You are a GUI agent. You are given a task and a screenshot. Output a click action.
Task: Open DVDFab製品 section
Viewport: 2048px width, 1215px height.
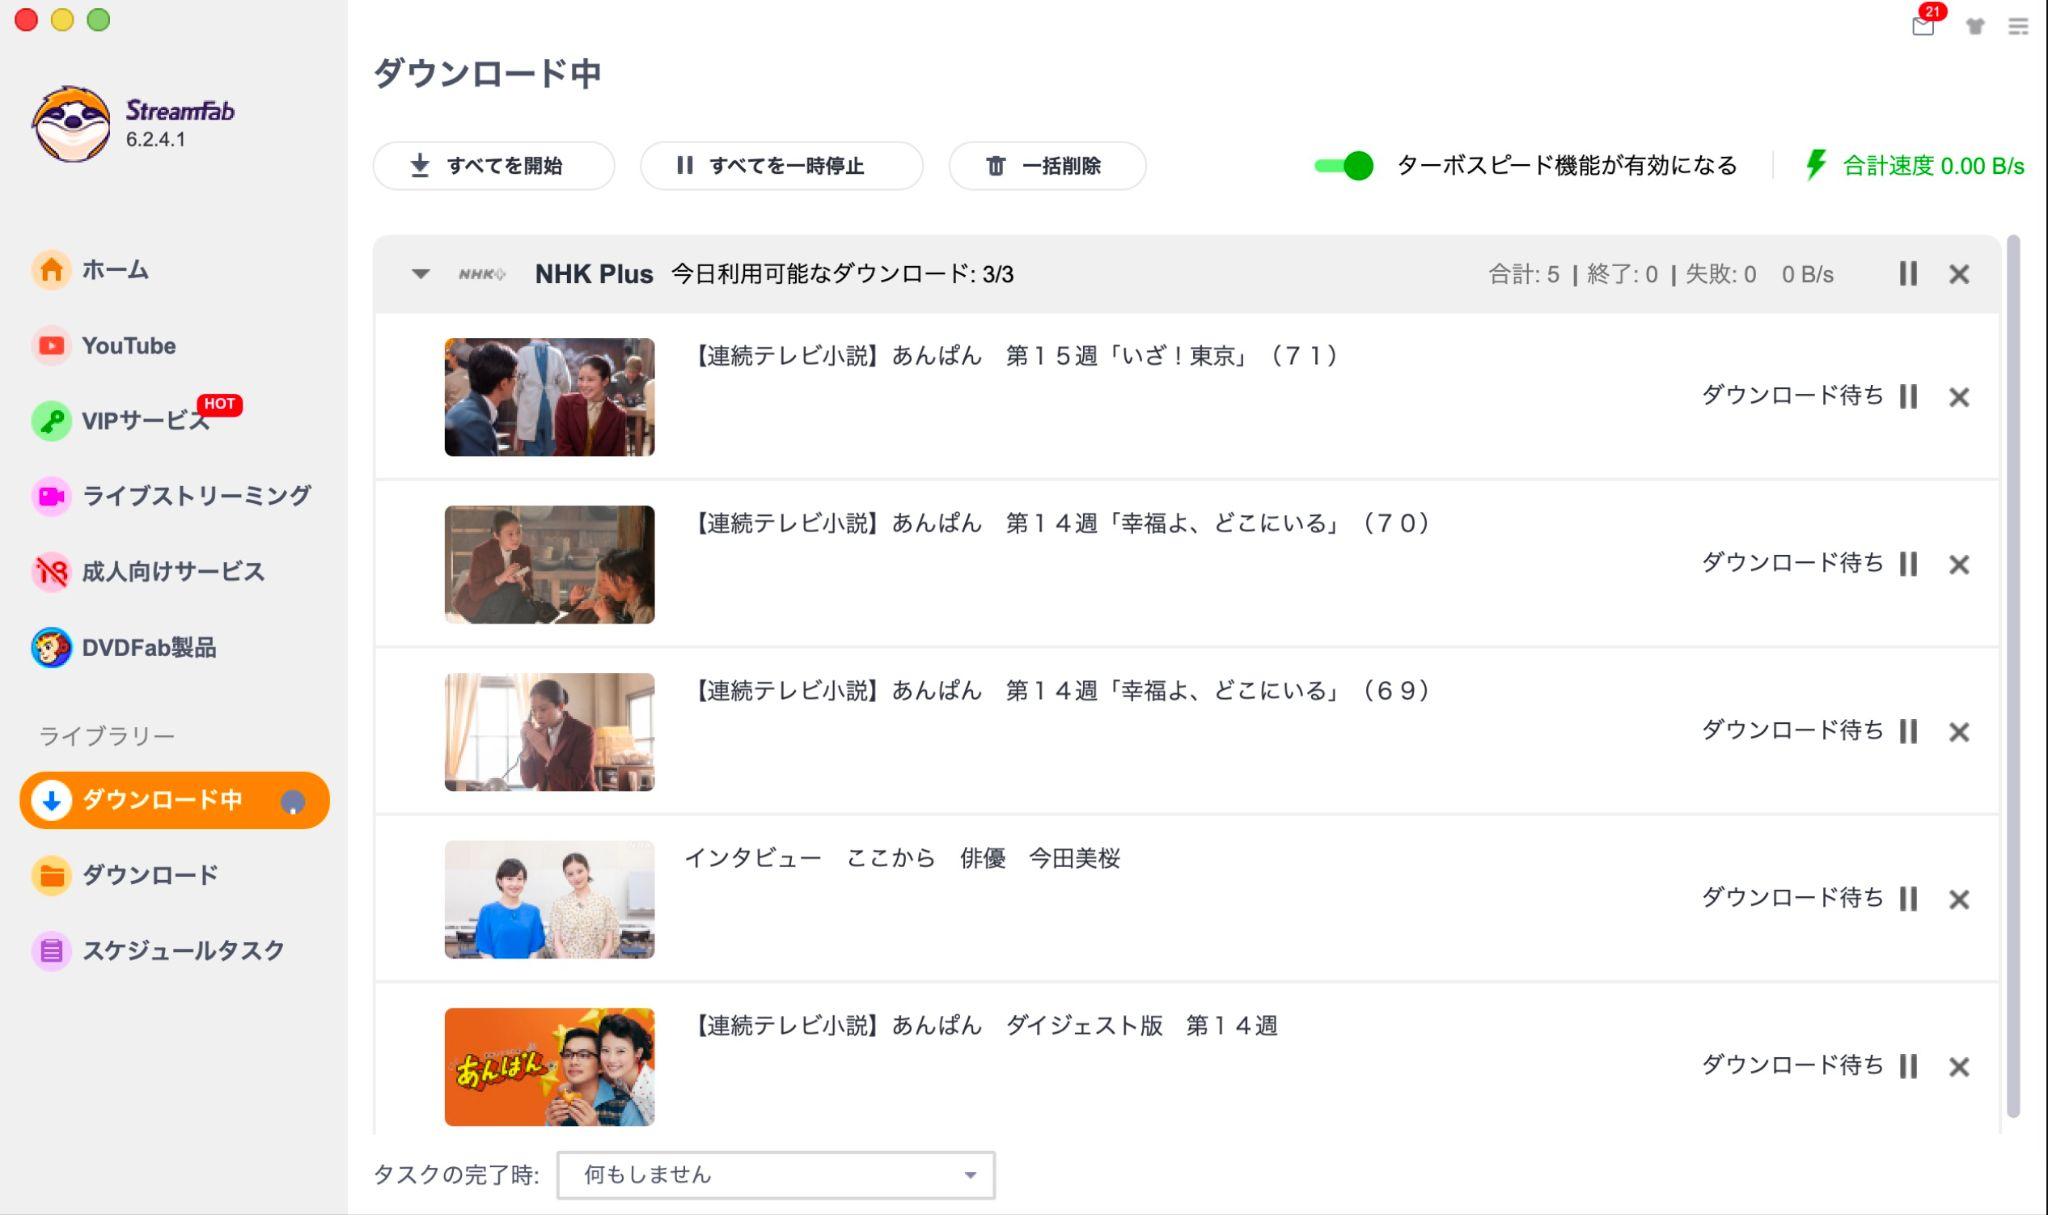(124, 648)
